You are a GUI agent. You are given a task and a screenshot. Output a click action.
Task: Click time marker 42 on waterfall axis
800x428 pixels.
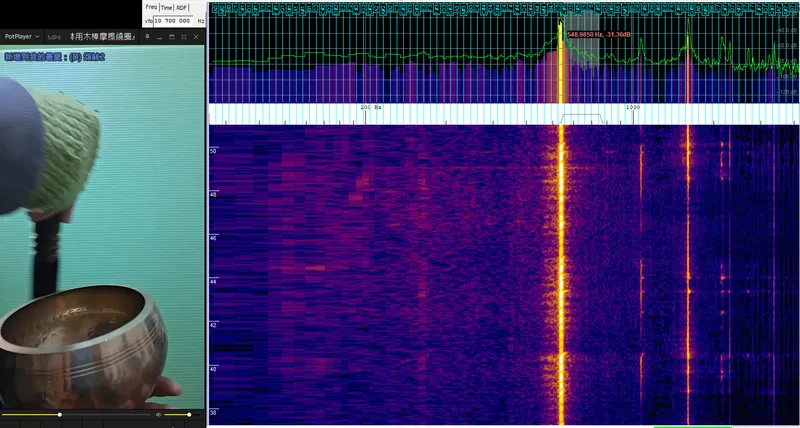coord(213,325)
